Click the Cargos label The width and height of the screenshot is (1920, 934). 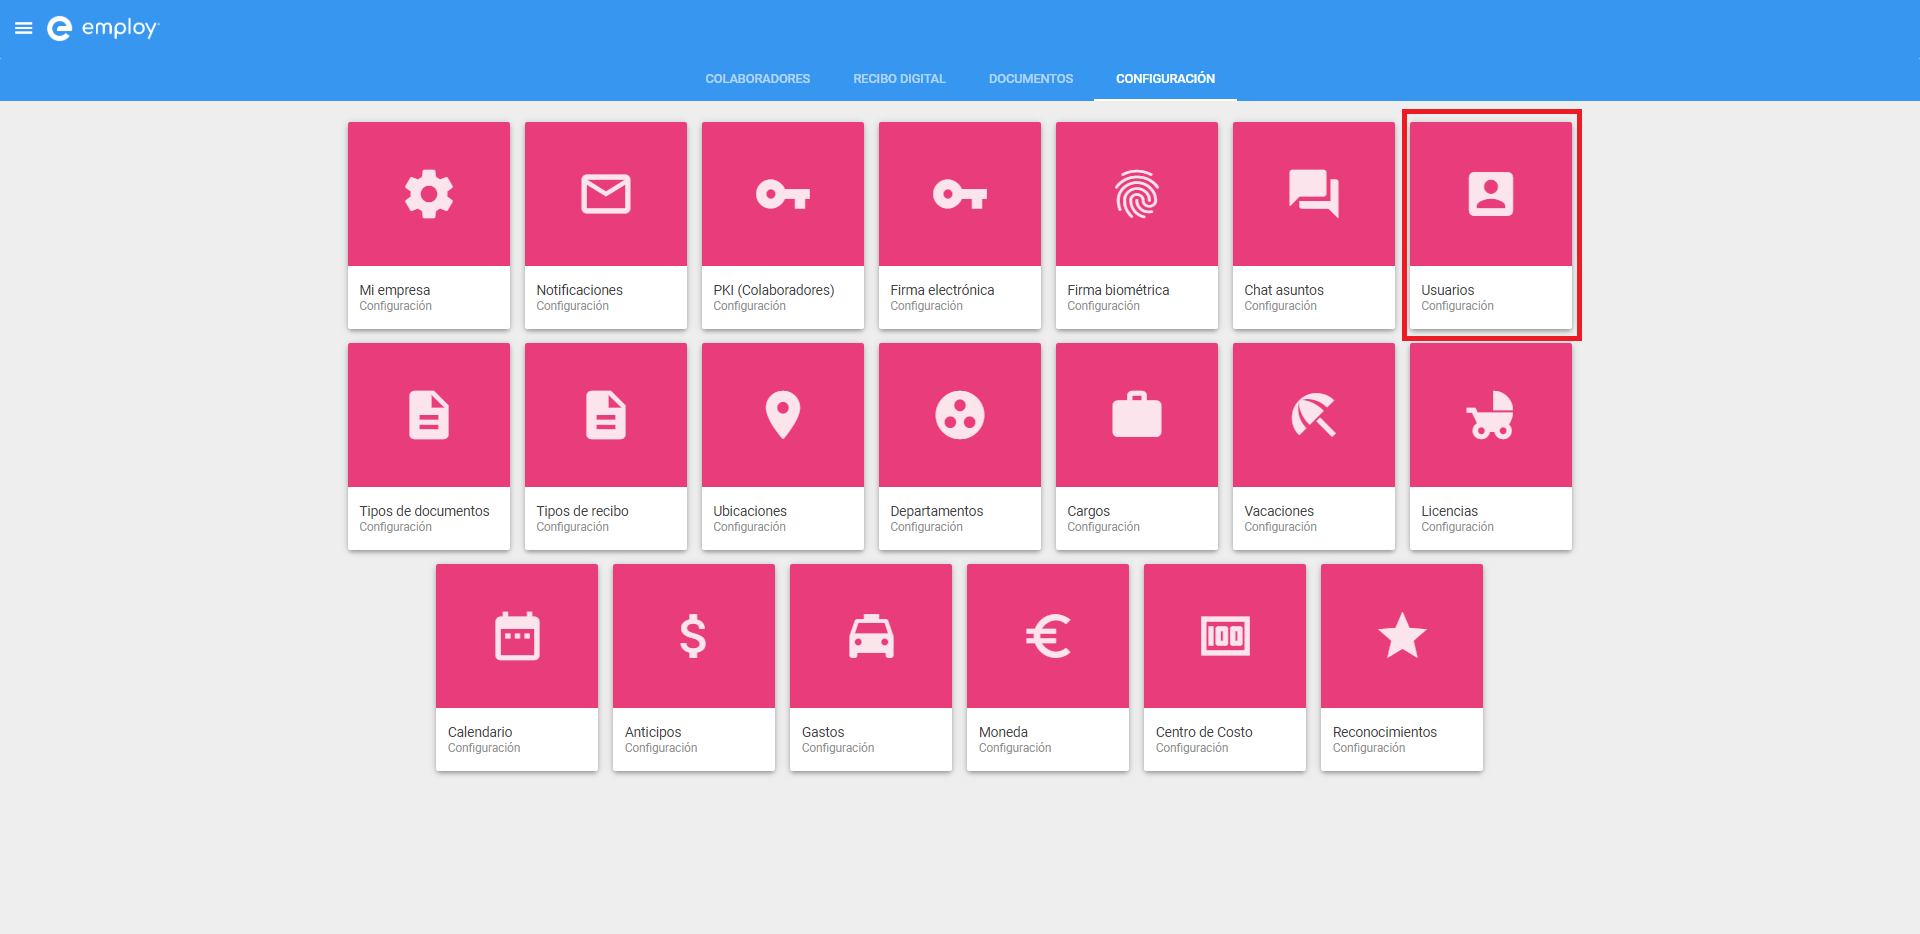[x=1089, y=511]
